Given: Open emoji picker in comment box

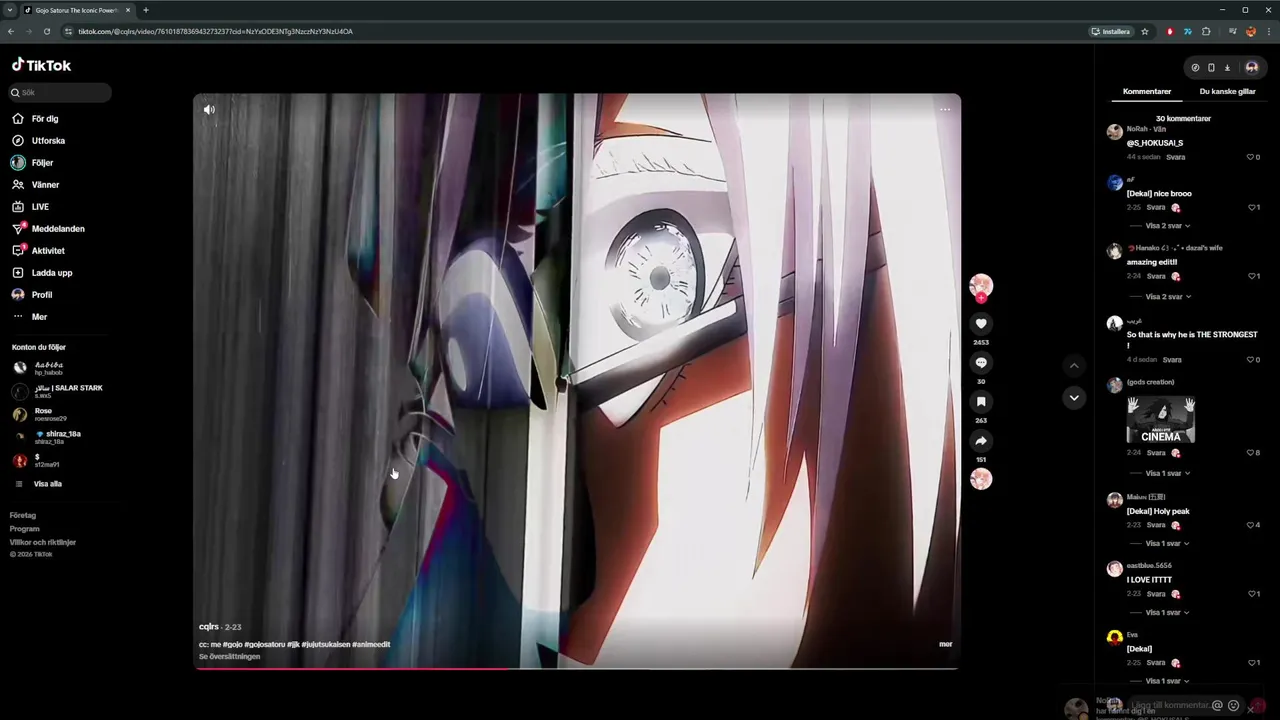Looking at the screenshot, I should tap(1233, 705).
